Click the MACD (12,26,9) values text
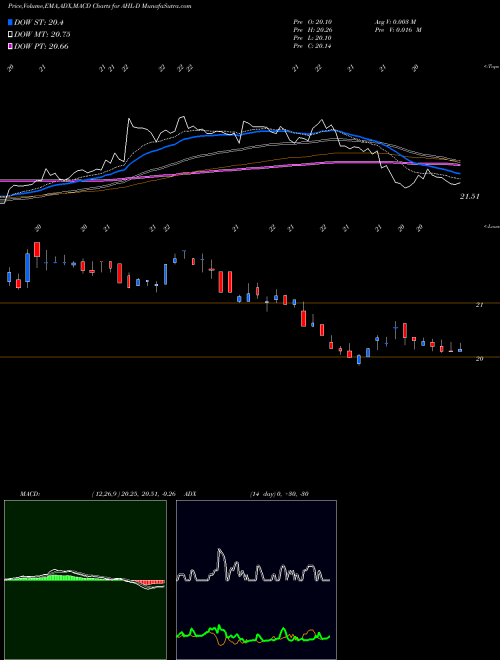 click(133, 494)
